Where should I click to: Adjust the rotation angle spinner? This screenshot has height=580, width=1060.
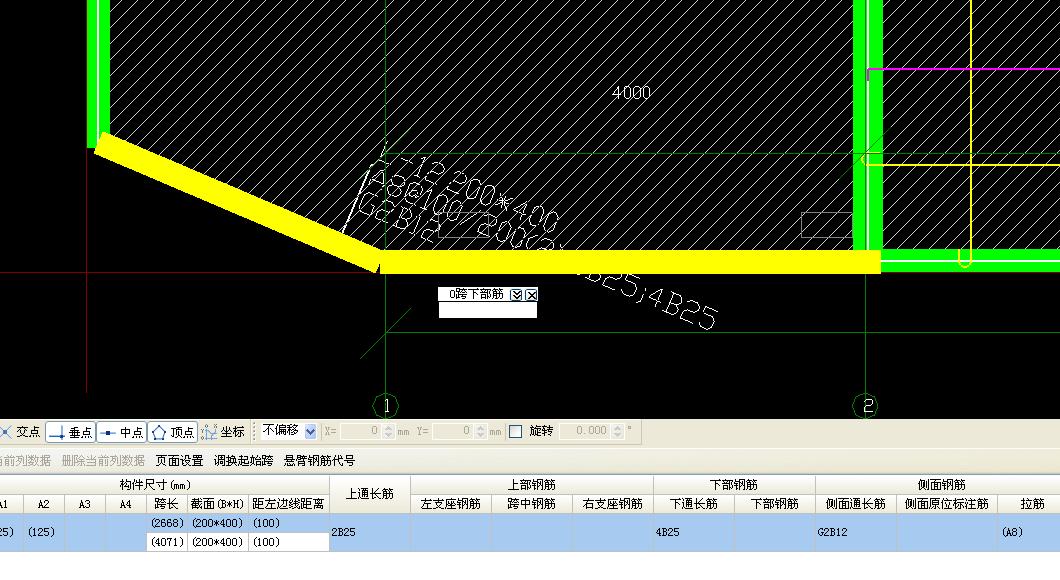point(617,431)
